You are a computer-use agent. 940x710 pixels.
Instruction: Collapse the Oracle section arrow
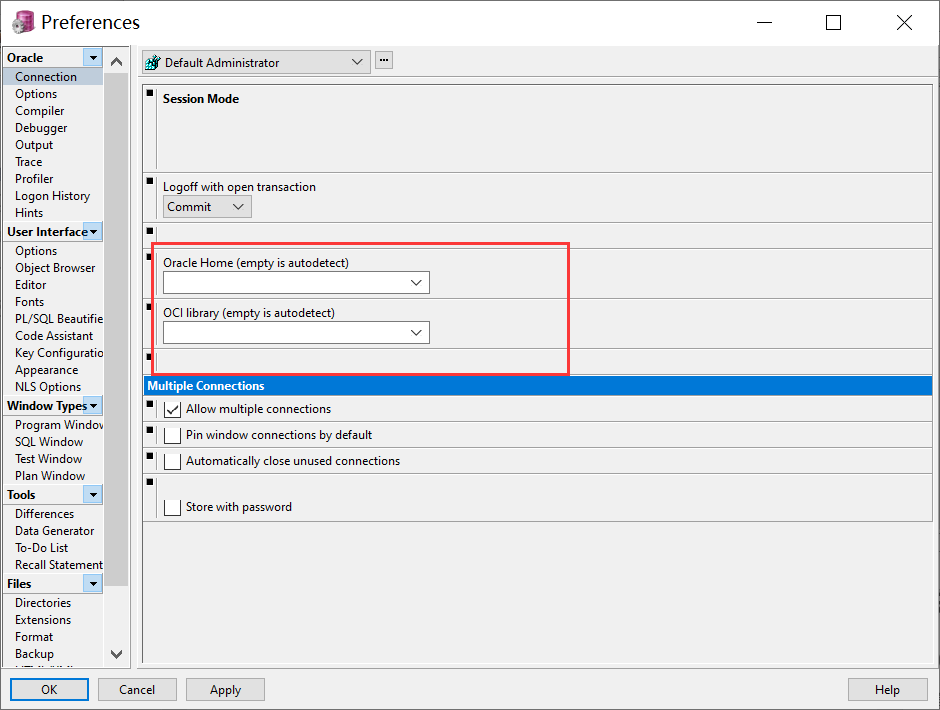tap(93, 58)
